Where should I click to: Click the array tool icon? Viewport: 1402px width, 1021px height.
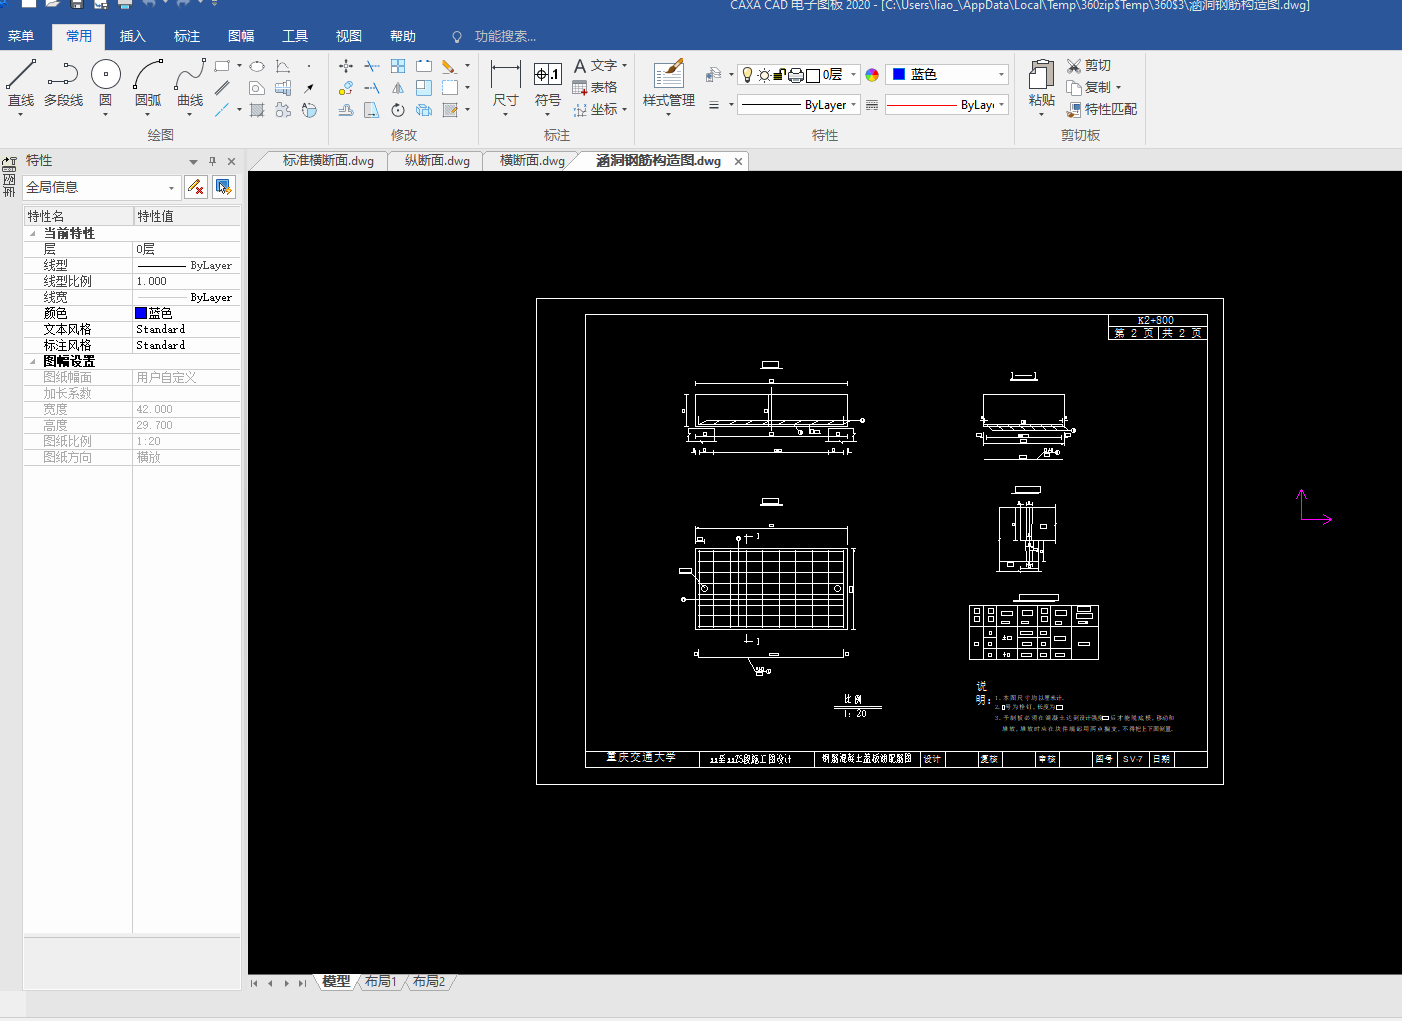(398, 66)
